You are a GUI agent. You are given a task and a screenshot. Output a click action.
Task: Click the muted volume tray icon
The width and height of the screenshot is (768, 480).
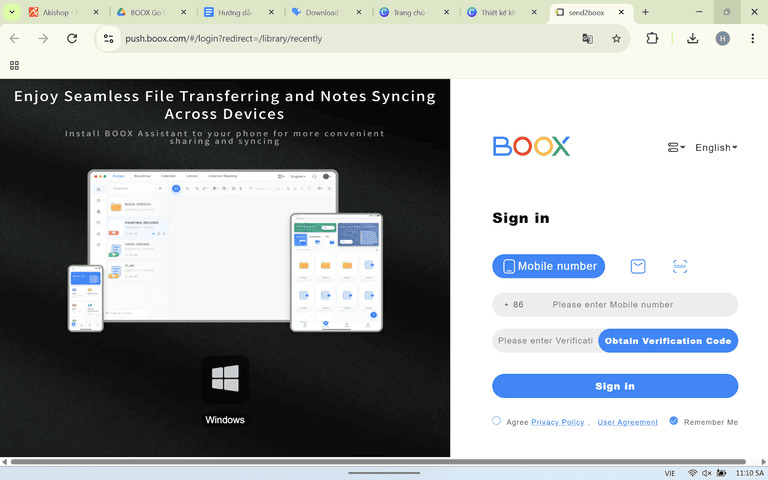tap(706, 473)
